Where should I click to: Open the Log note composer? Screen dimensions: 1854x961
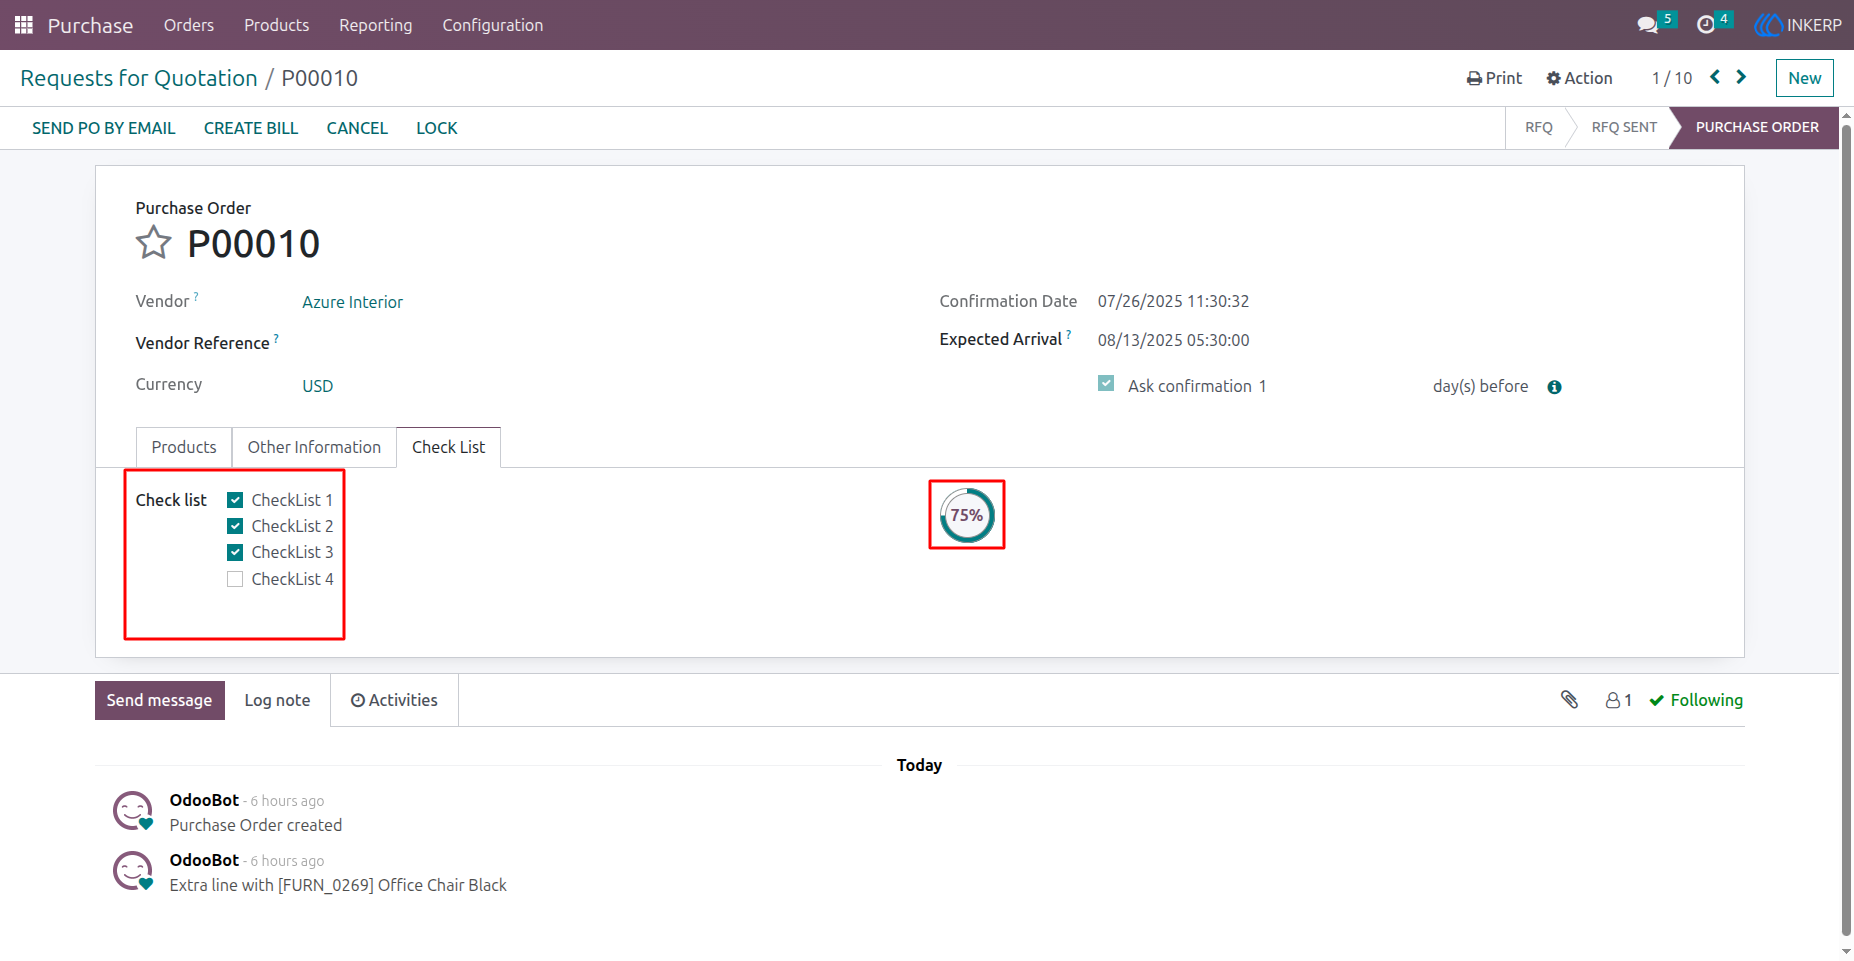coord(277,700)
